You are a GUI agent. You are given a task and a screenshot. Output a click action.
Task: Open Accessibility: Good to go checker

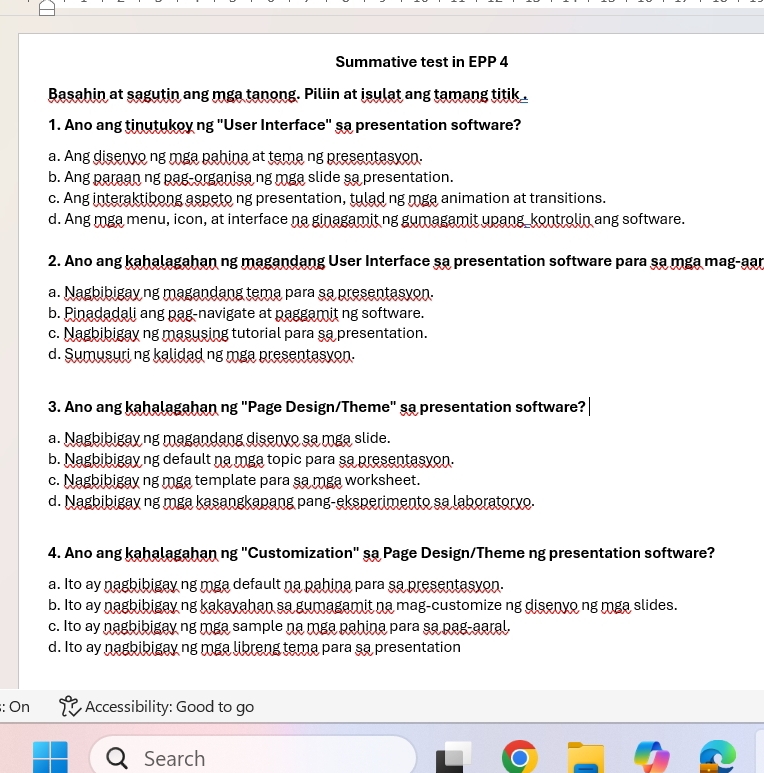pyautogui.click(x=156, y=706)
